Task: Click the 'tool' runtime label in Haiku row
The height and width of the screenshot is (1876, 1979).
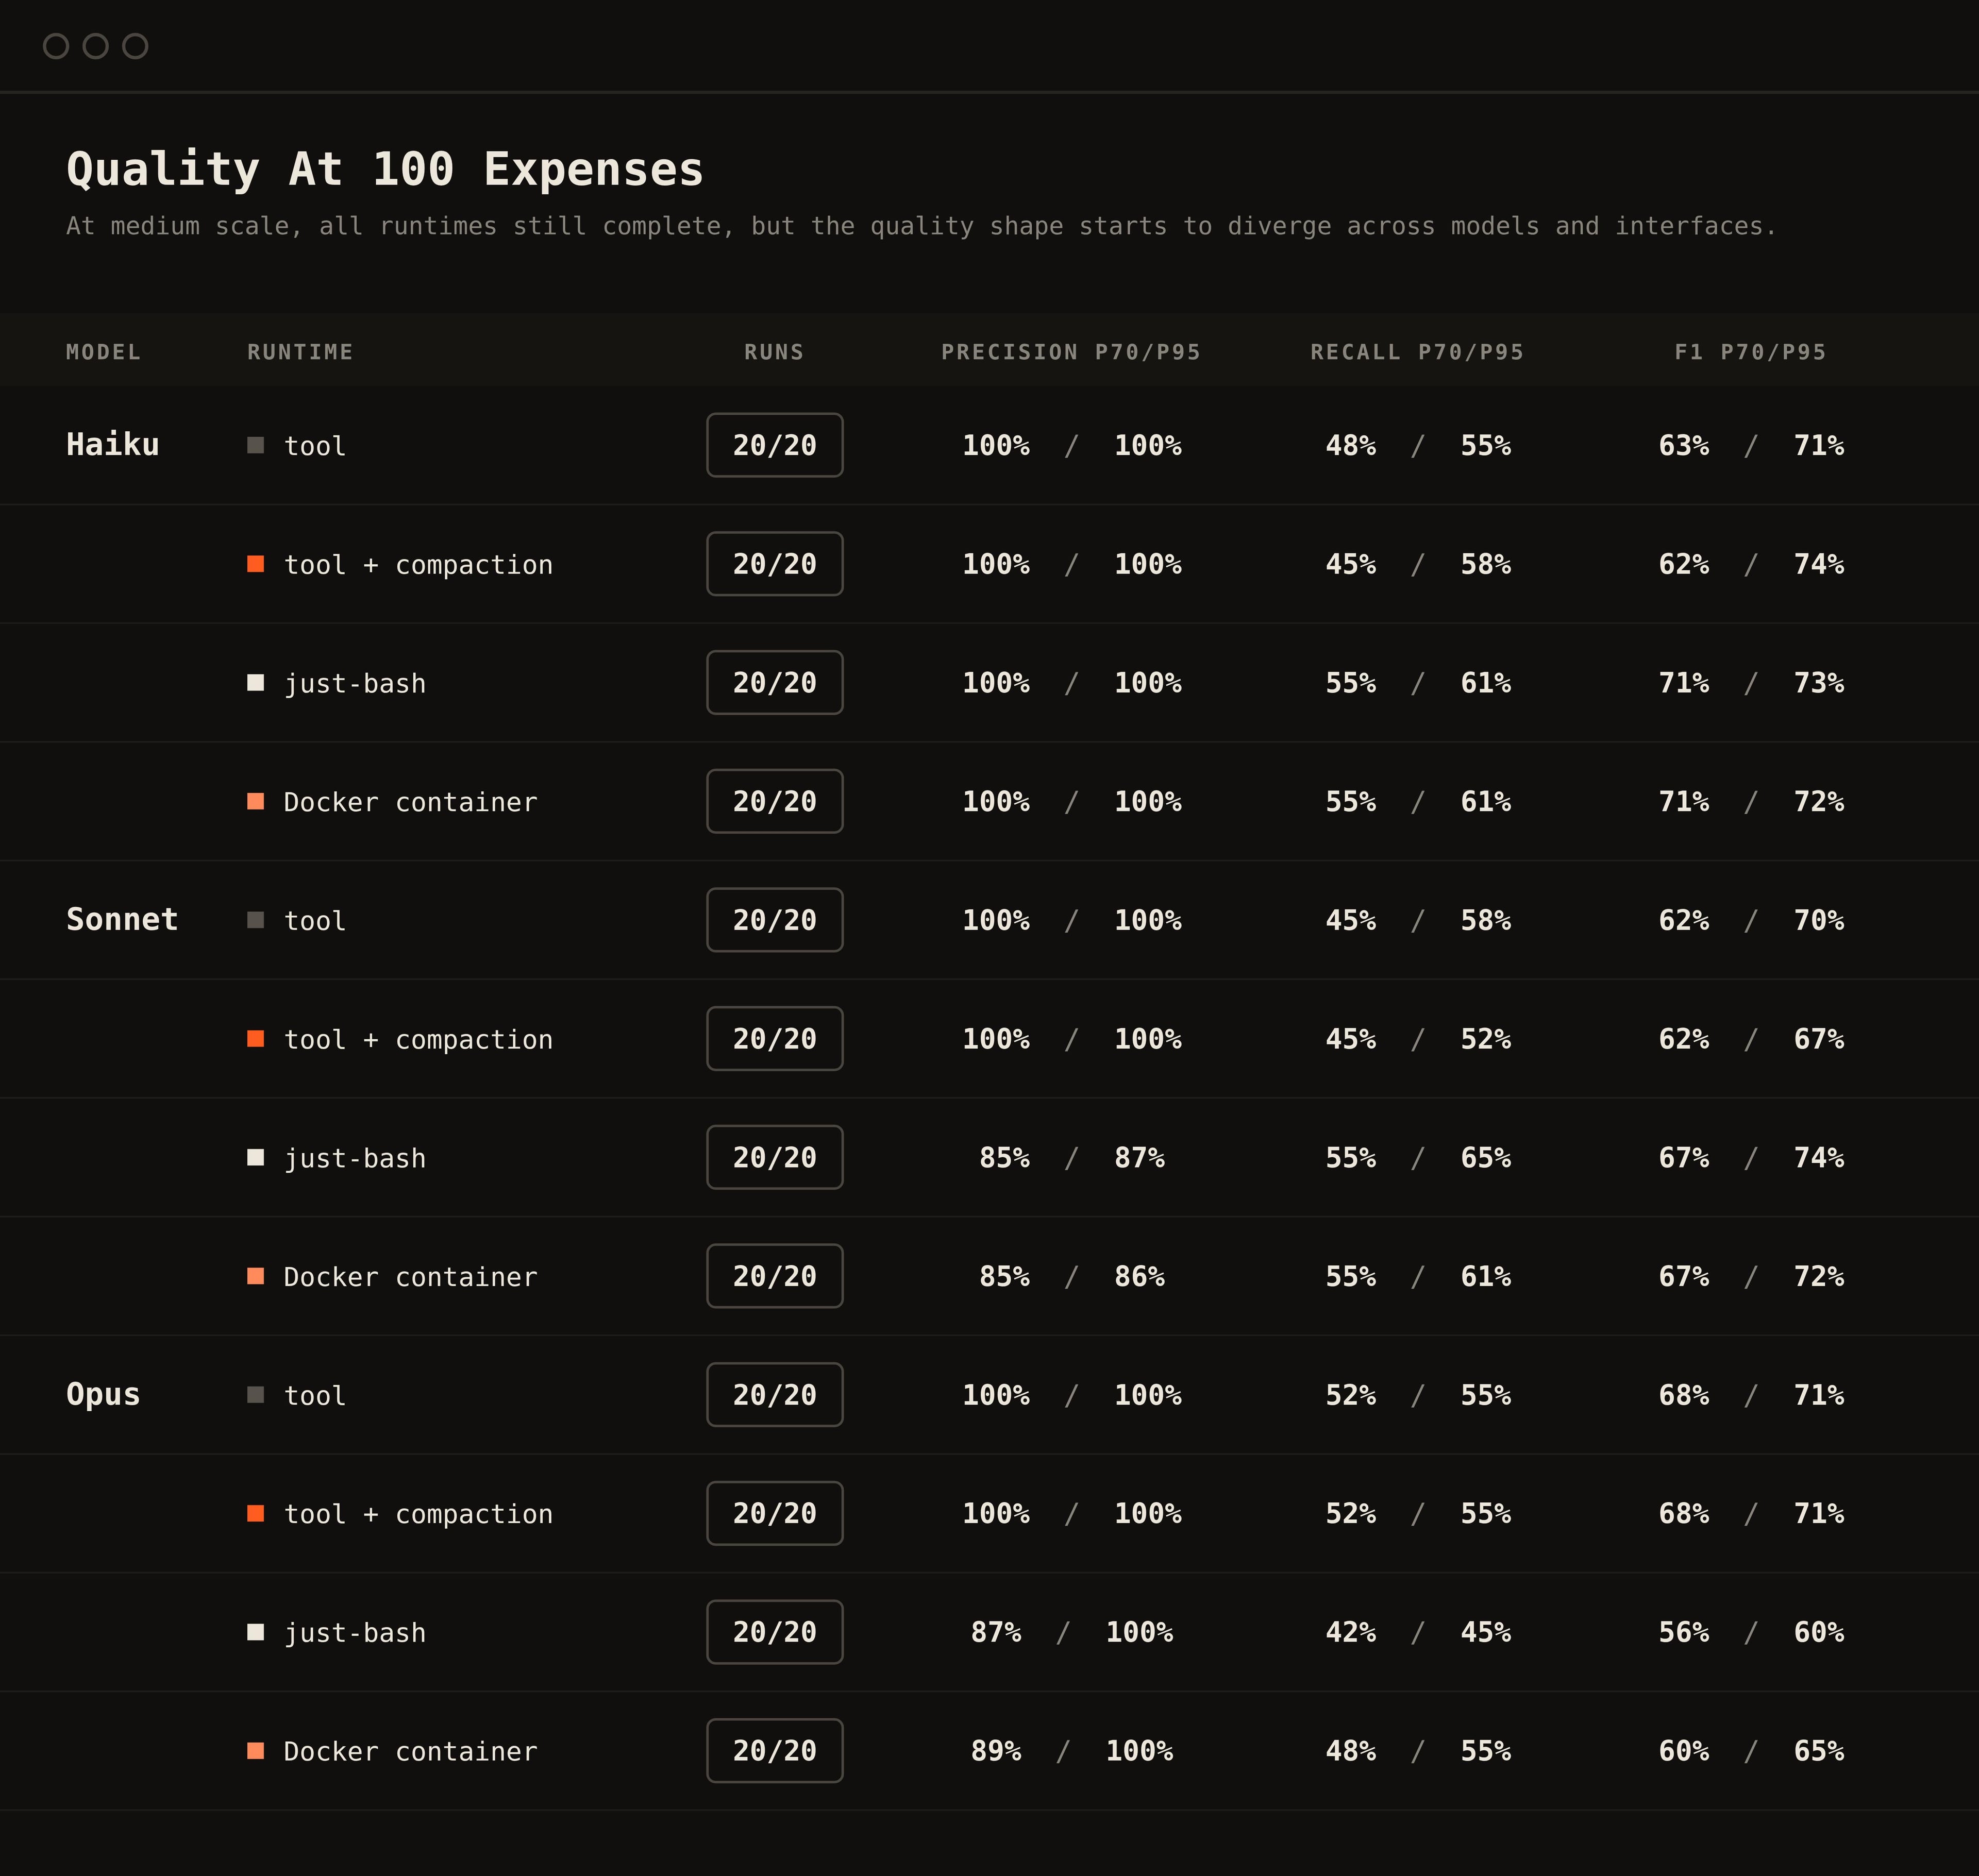Action: click(x=315, y=446)
